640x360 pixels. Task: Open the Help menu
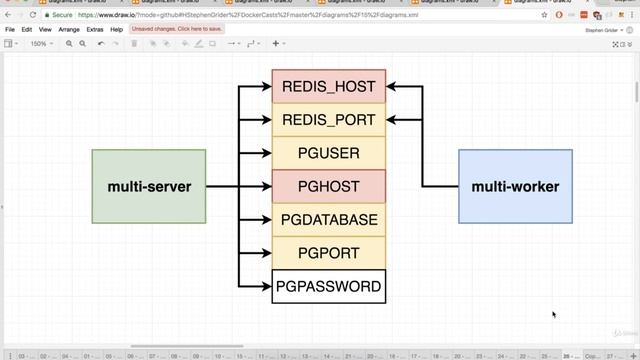(x=116, y=29)
